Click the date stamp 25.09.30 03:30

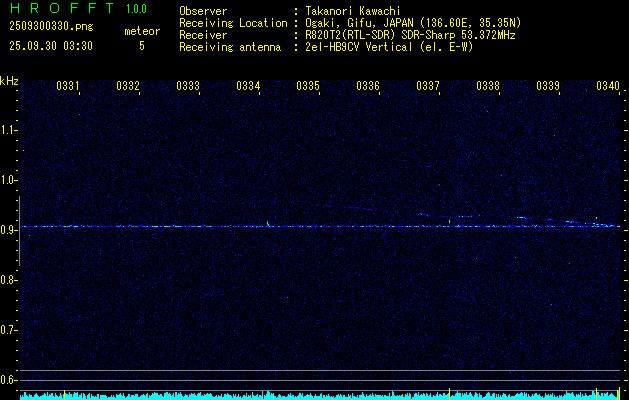click(51, 46)
